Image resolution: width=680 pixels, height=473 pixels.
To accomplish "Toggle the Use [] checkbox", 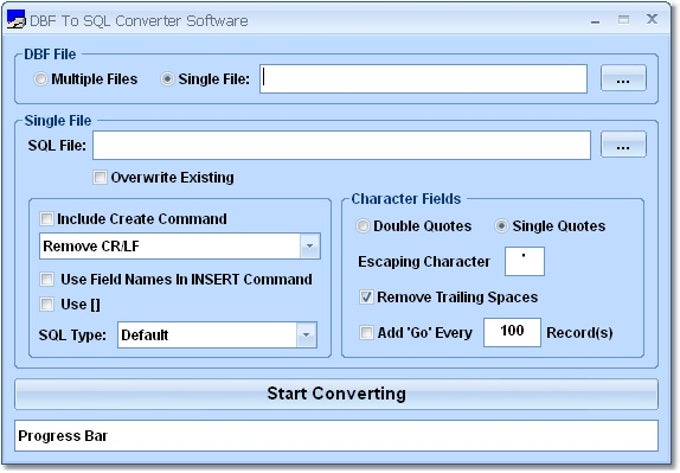I will pos(47,304).
